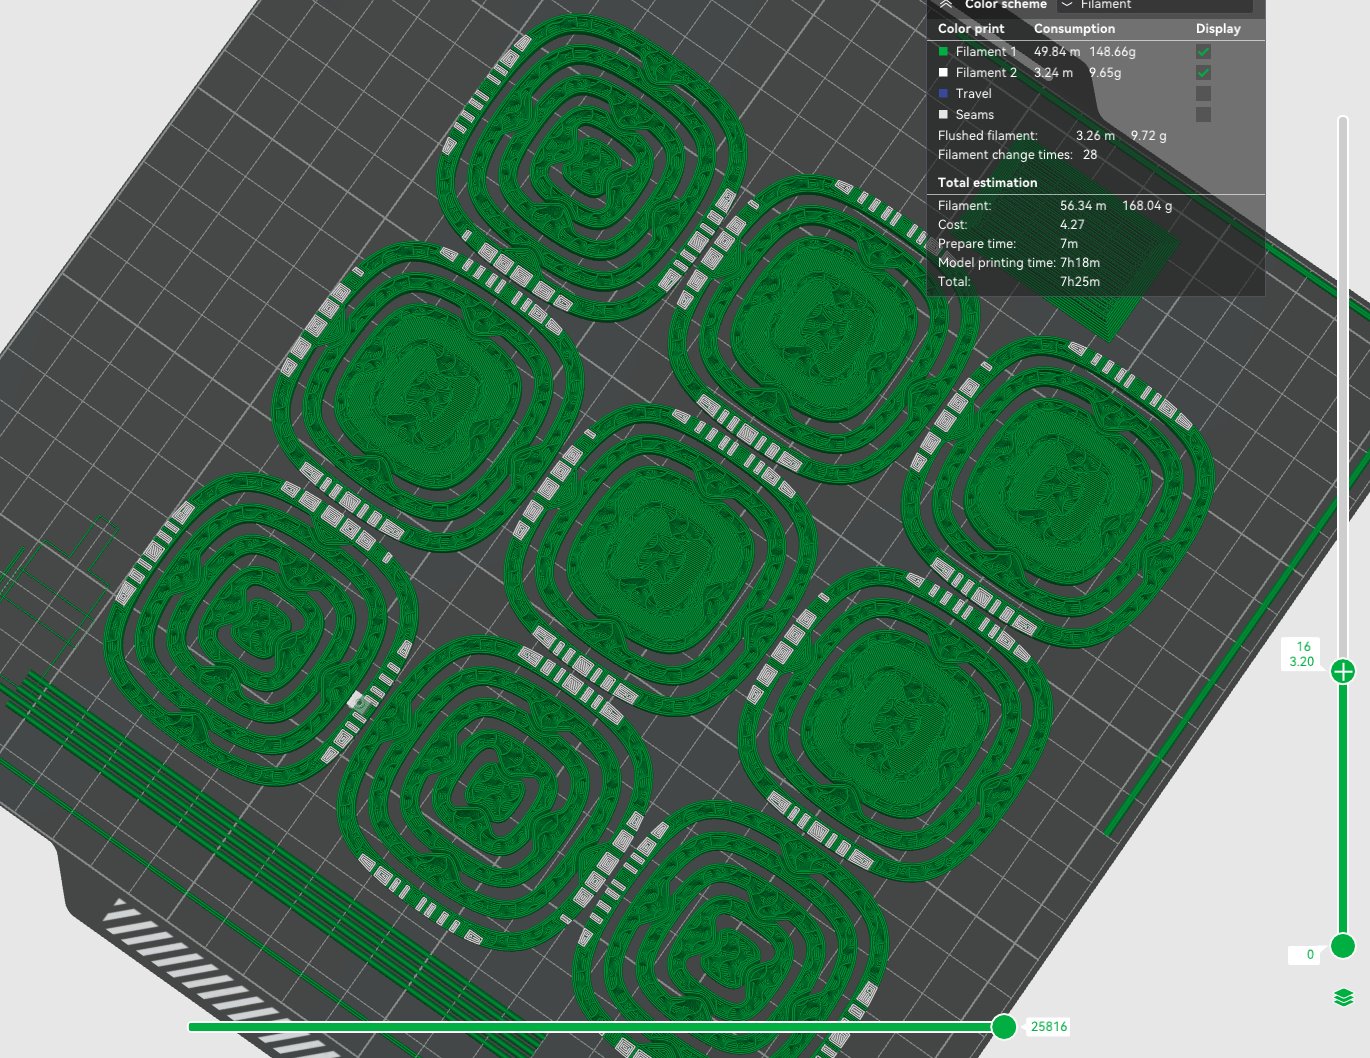The height and width of the screenshot is (1058, 1370).
Task: Enable Travel display checkbox
Action: click(x=1203, y=93)
